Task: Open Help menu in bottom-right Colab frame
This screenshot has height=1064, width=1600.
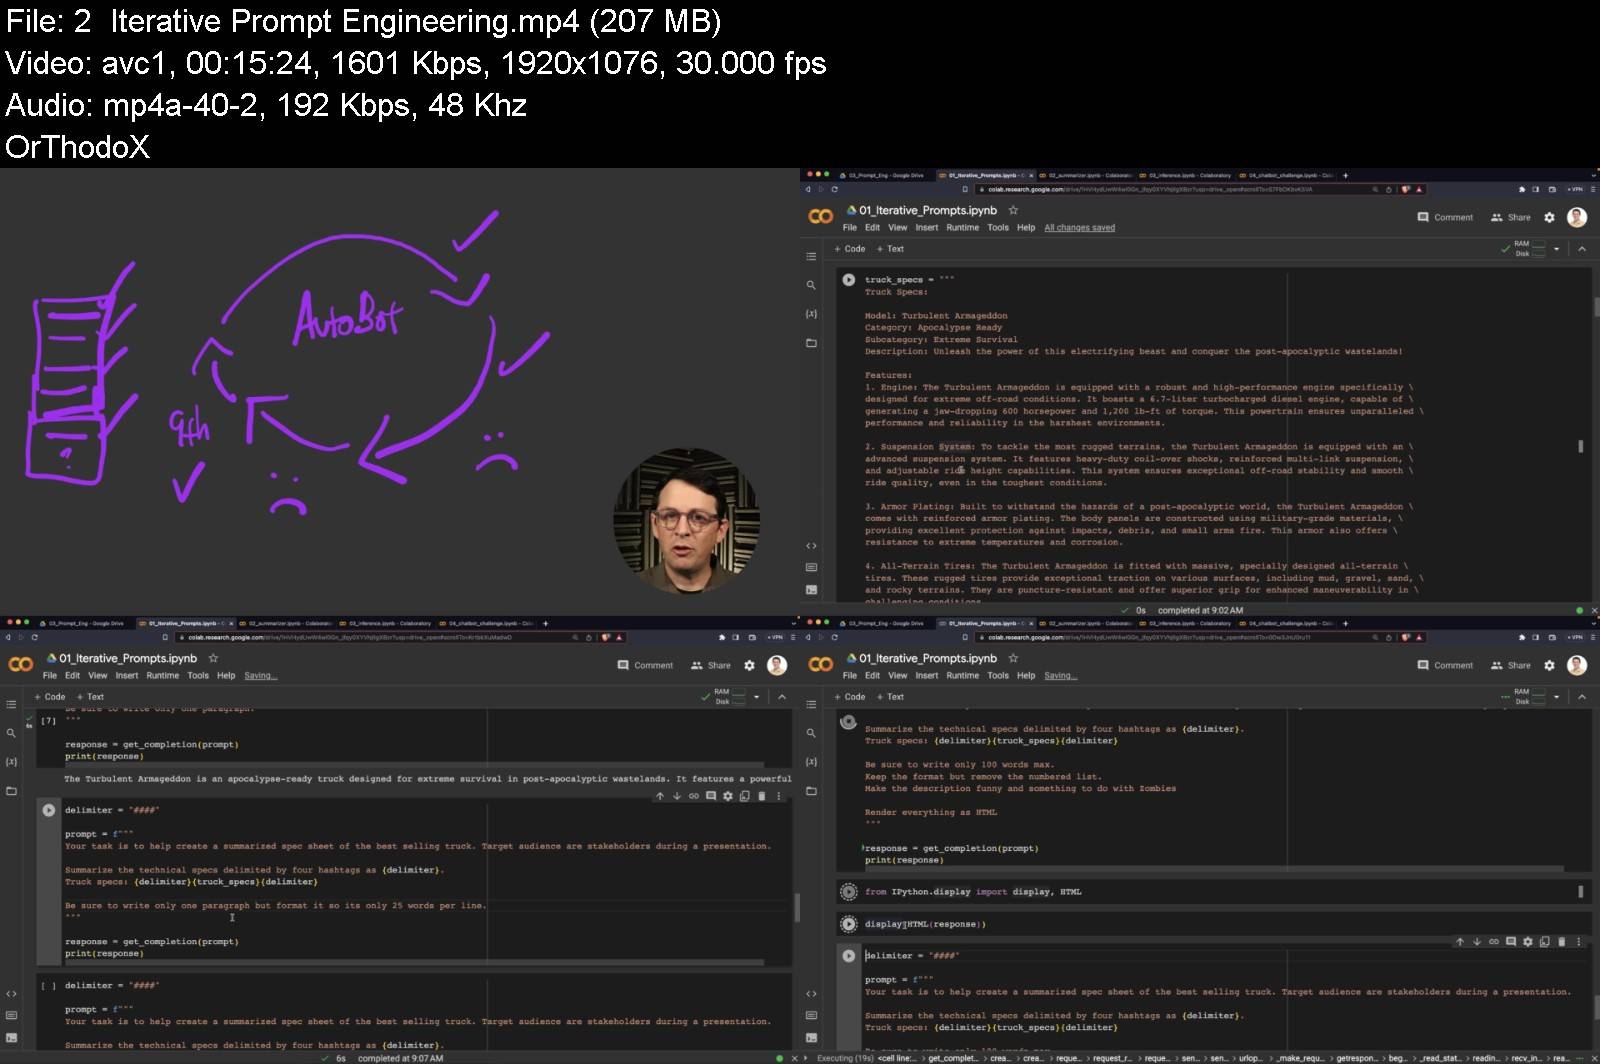Action: coord(1026,676)
